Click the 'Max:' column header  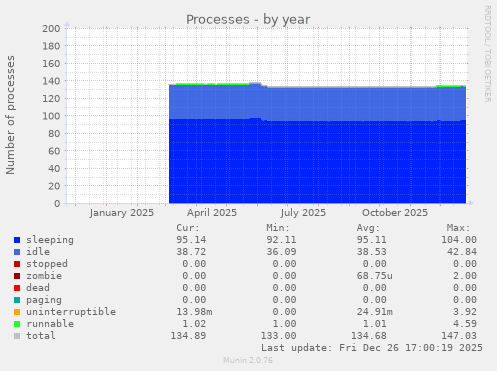(x=458, y=228)
